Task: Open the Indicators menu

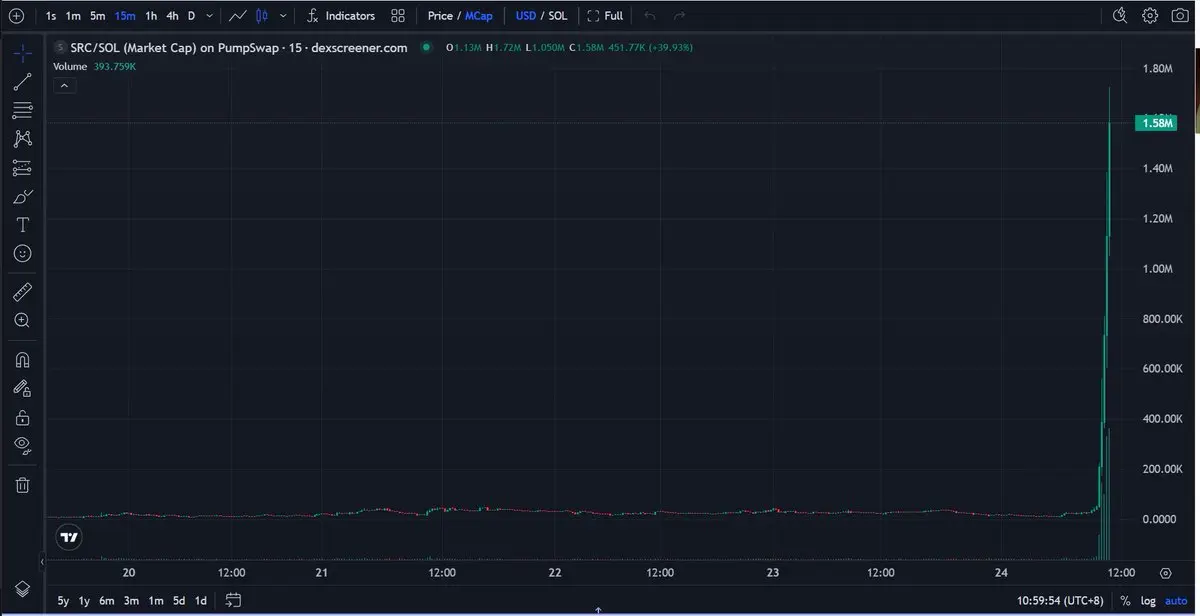Action: click(341, 16)
